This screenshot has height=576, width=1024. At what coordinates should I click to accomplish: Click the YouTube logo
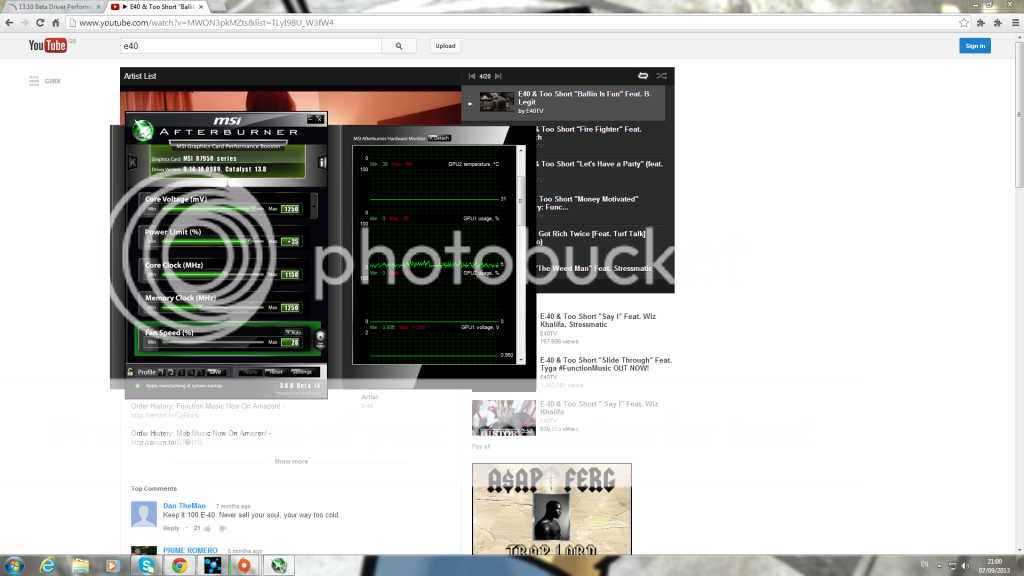48,45
